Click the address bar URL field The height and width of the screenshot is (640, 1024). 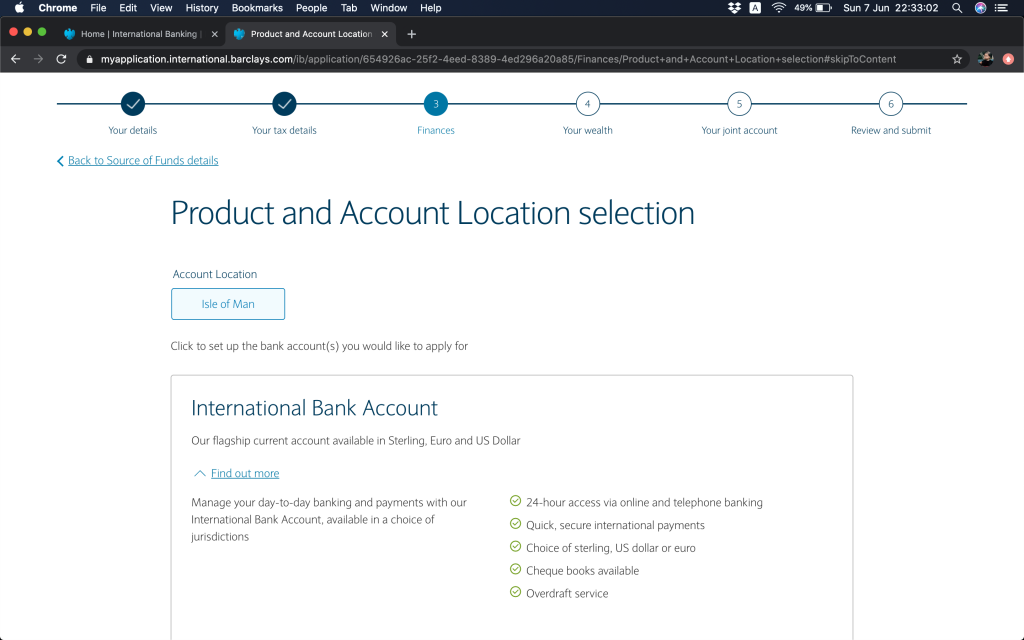(x=500, y=59)
